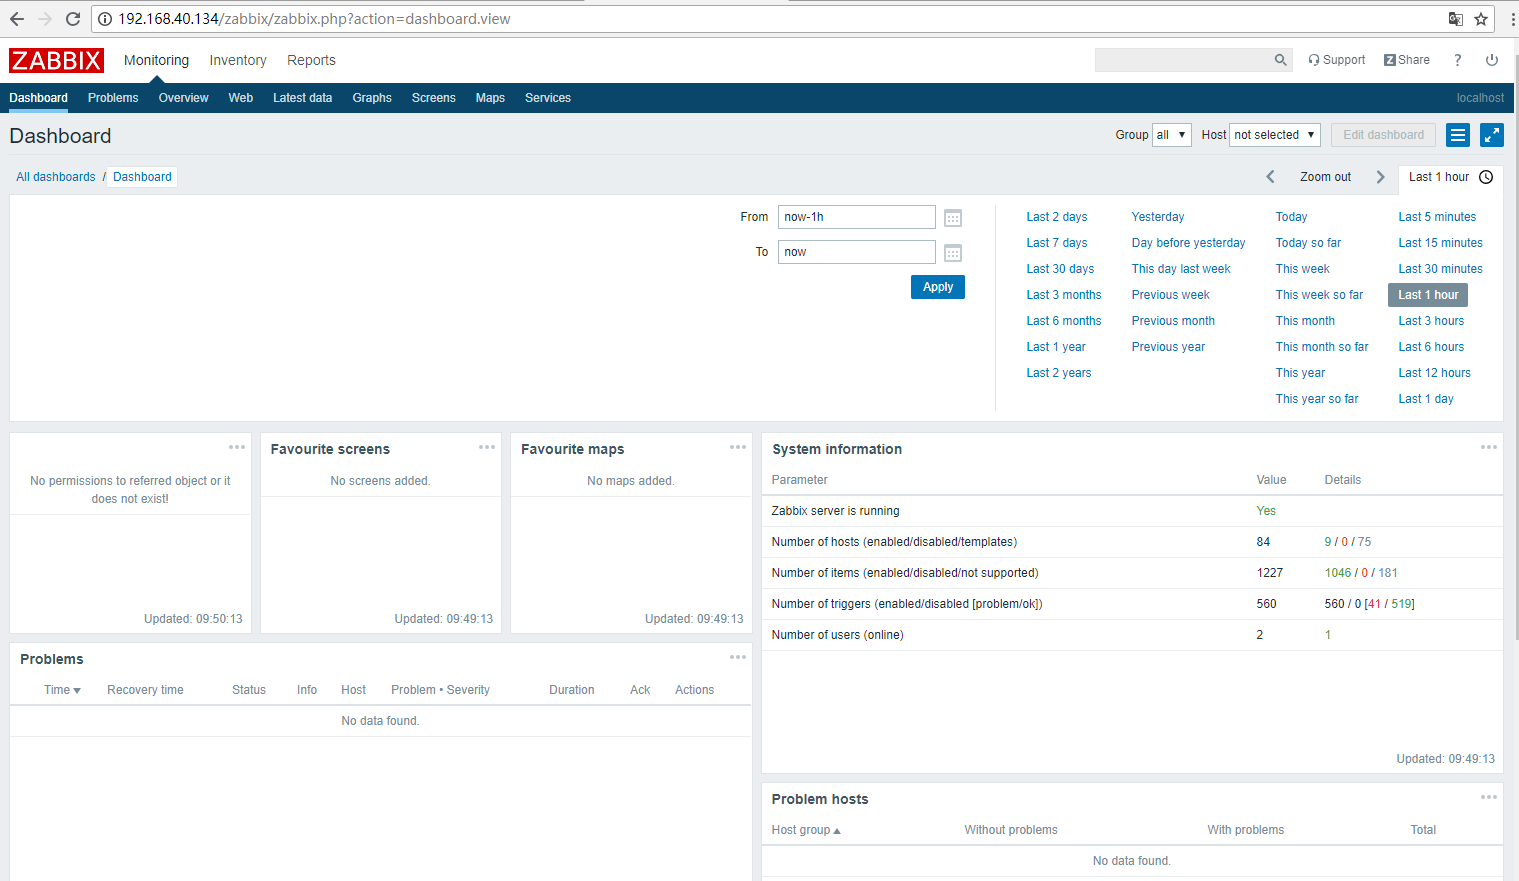Go to the Problems submenu tab
Screen dimensions: 1519x881
[x=113, y=98]
